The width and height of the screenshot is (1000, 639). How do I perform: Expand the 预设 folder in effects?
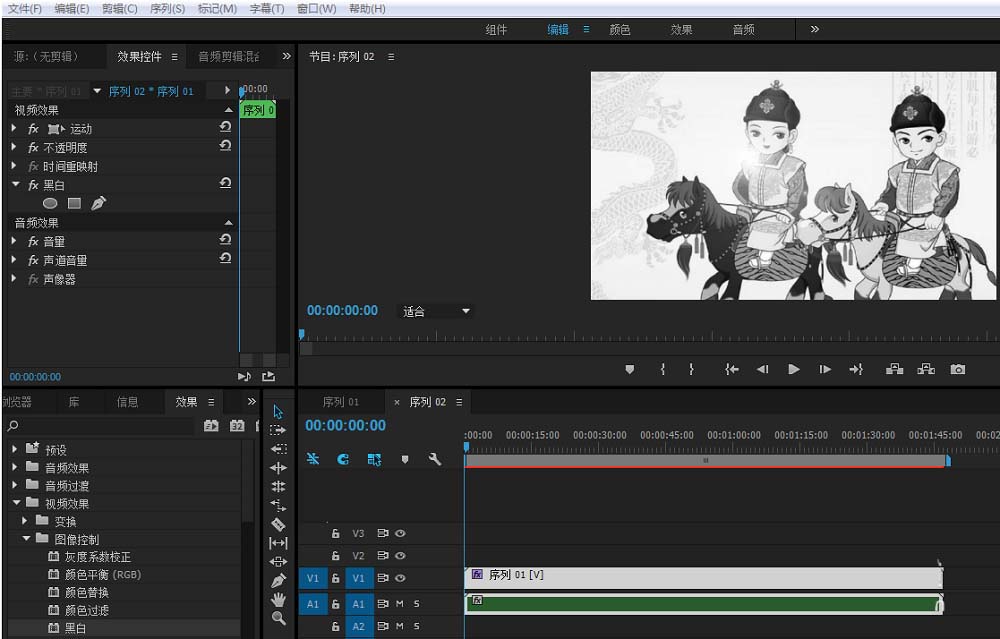tap(15, 450)
